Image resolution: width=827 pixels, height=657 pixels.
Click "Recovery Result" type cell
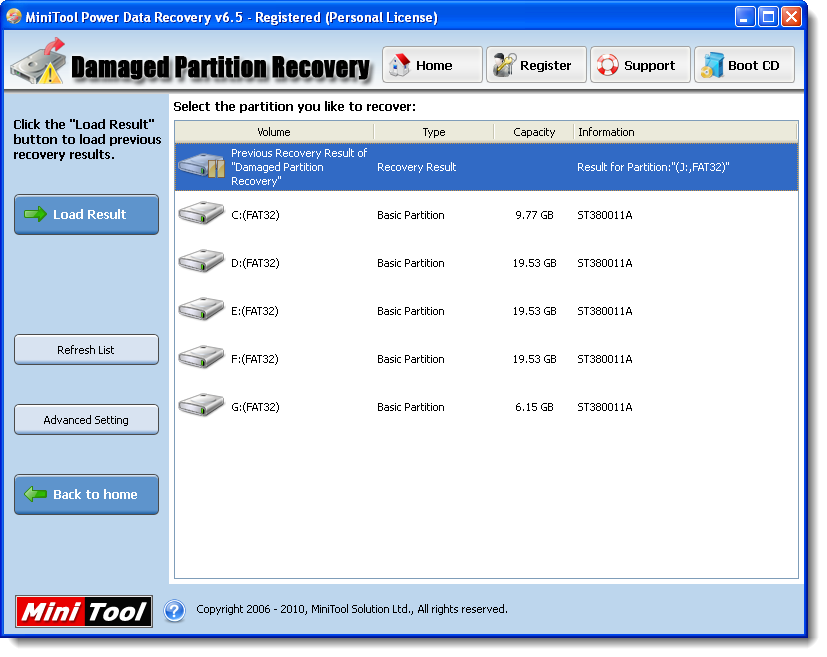[417, 167]
